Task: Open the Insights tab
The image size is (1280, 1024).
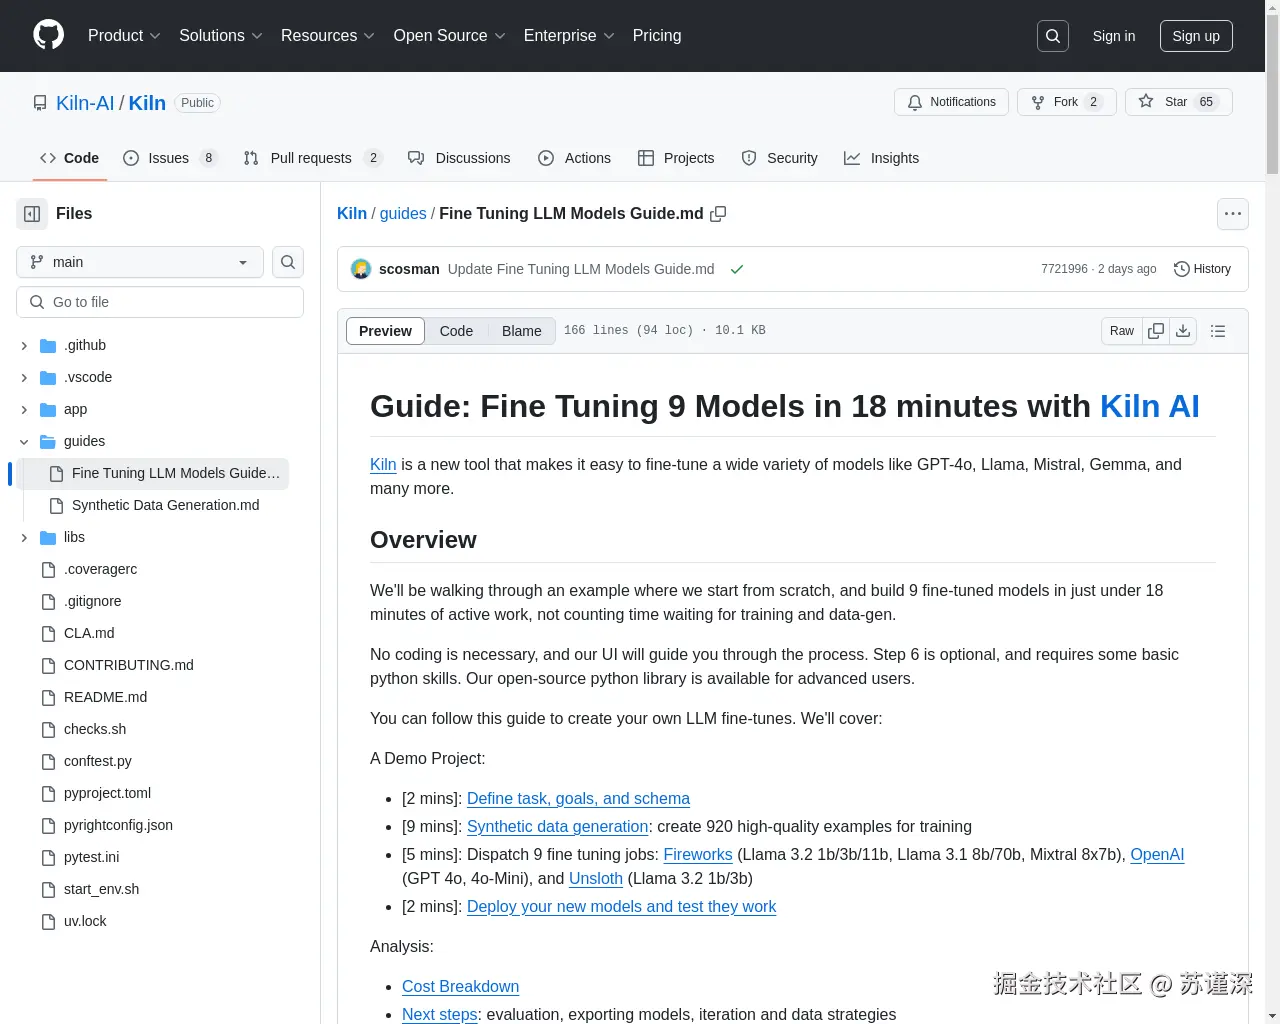Action: (881, 158)
